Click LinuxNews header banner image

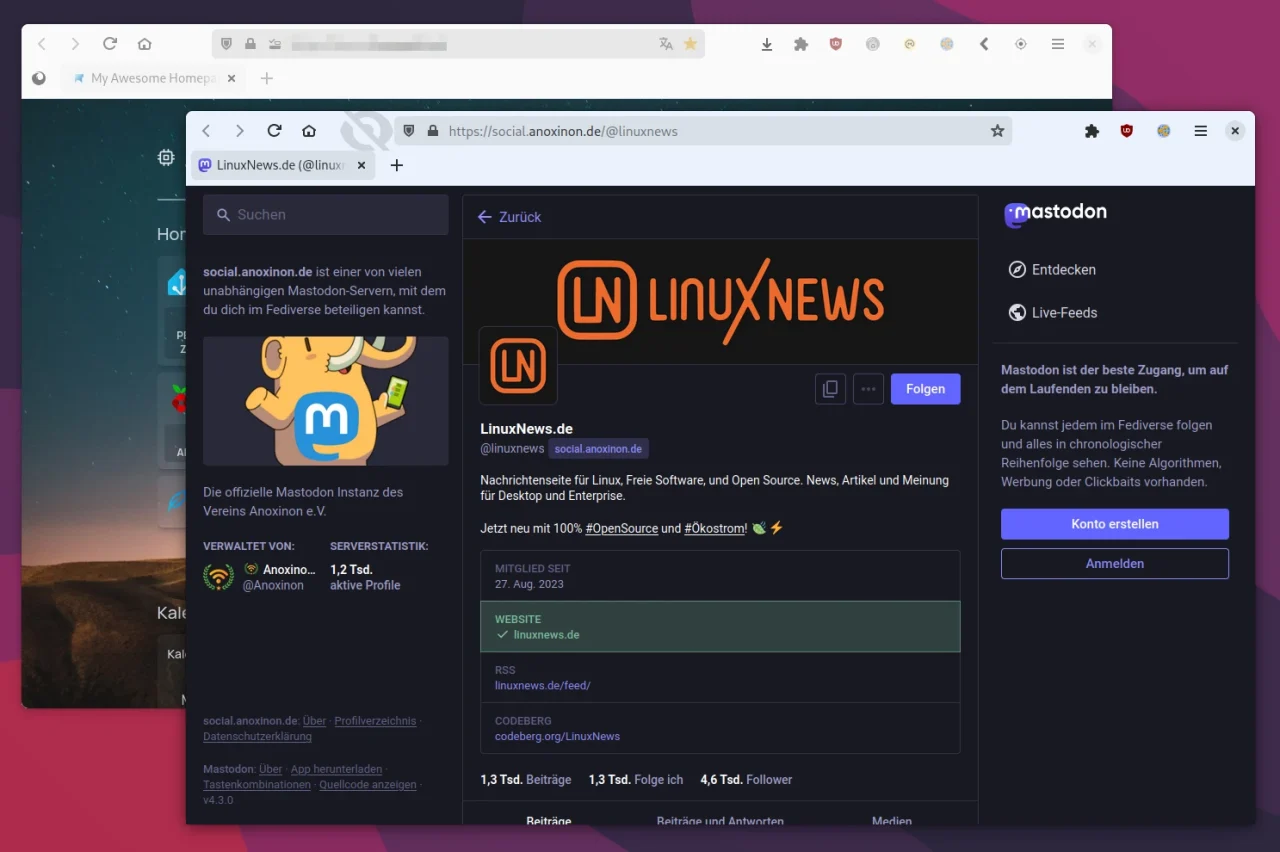click(x=720, y=301)
